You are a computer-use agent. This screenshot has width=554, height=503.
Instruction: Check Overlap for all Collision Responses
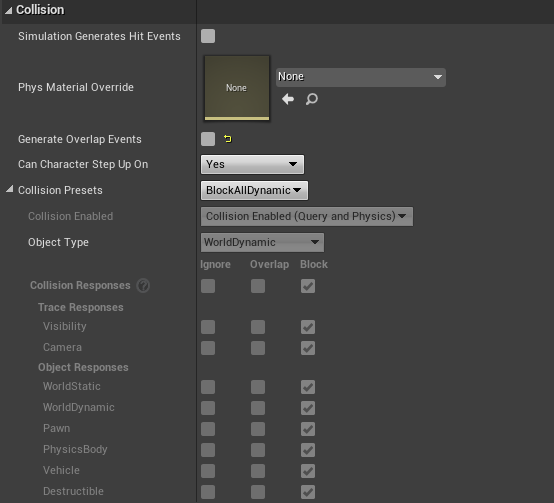(258, 286)
